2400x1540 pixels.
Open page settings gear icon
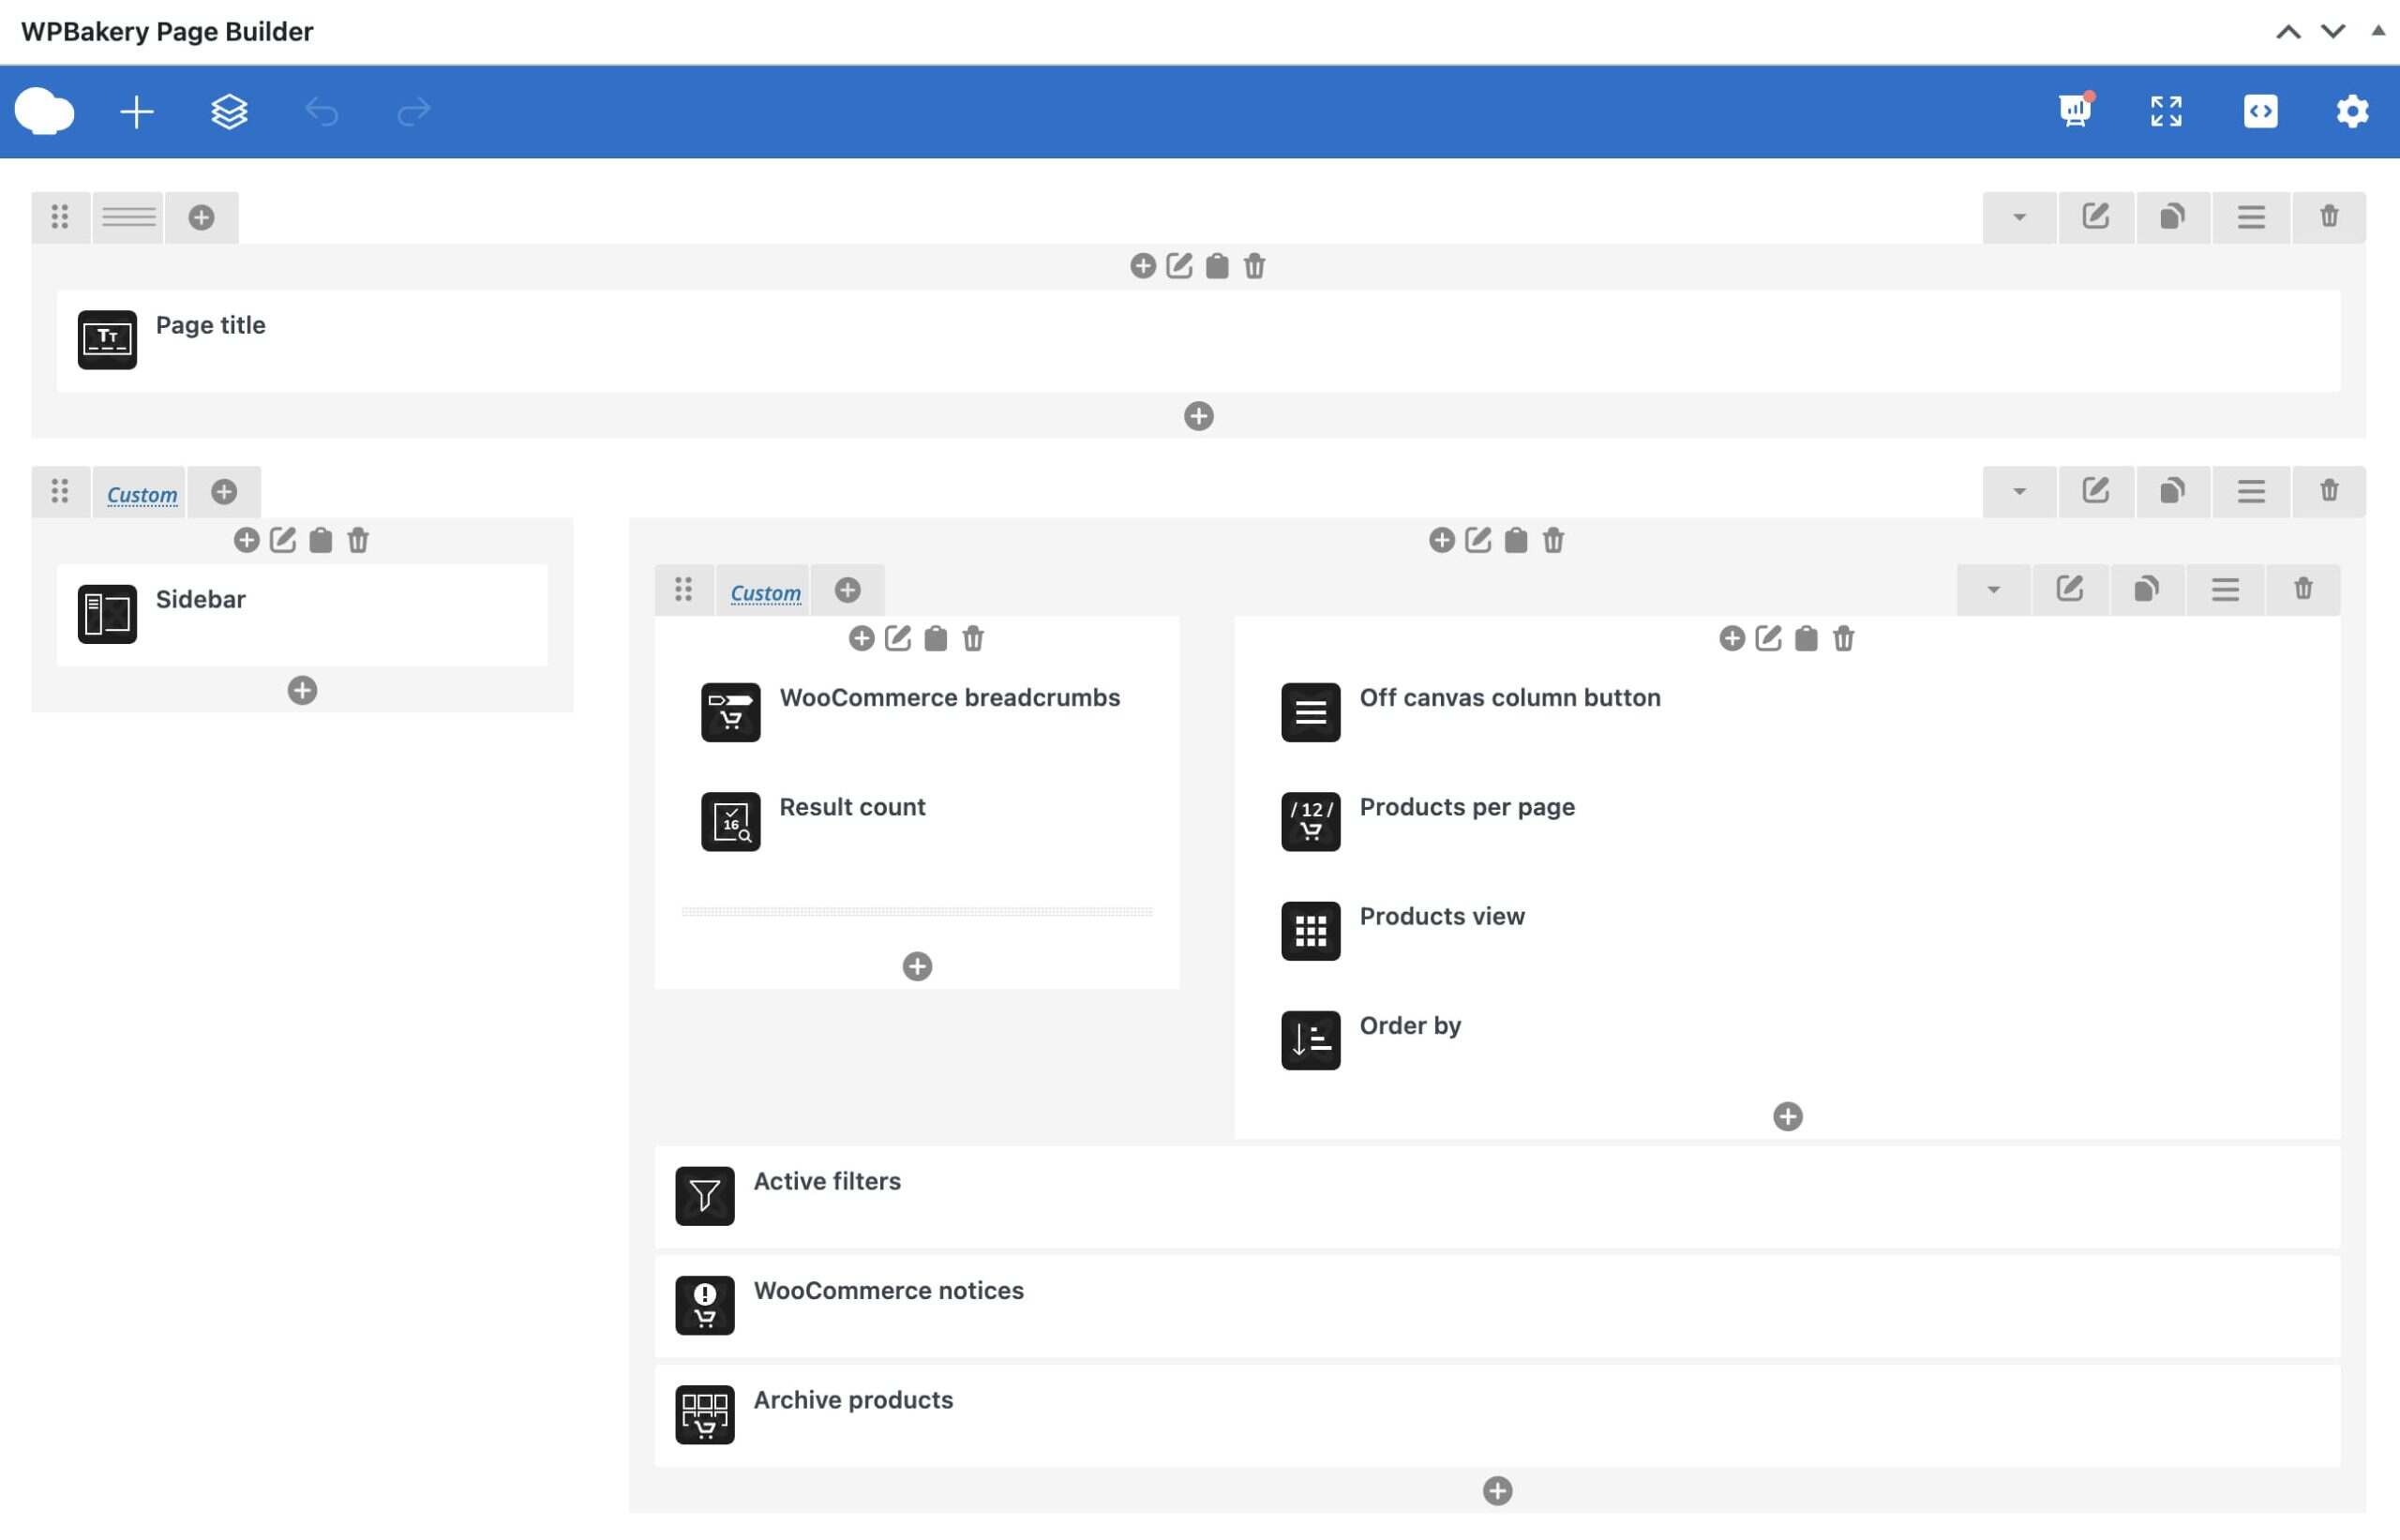(2352, 111)
